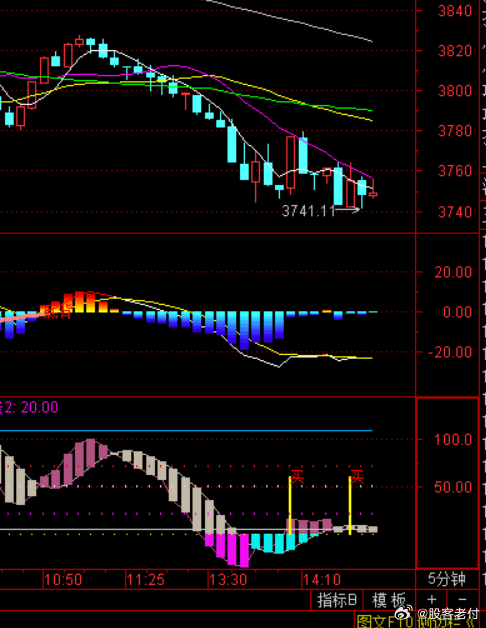486x628 pixels.
Task: Click the 13:30 time axis label
Action: (x=228, y=580)
